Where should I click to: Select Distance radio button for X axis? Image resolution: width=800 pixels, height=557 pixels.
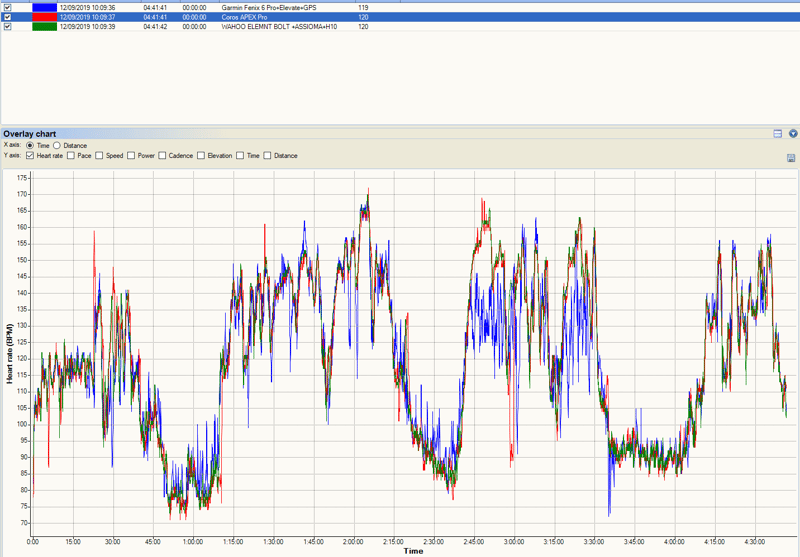(x=57, y=146)
